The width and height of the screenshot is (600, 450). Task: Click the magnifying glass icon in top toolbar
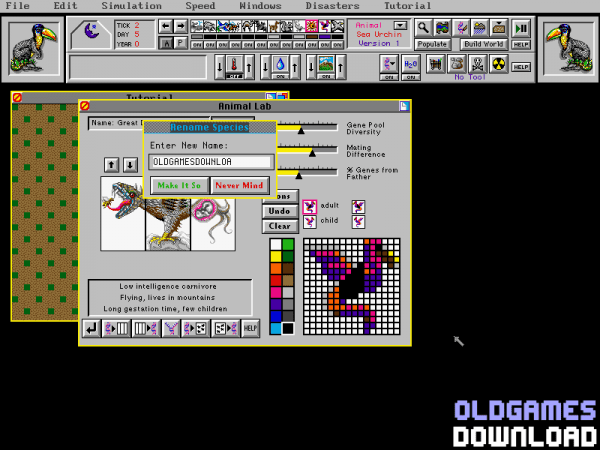pyautogui.click(x=424, y=27)
